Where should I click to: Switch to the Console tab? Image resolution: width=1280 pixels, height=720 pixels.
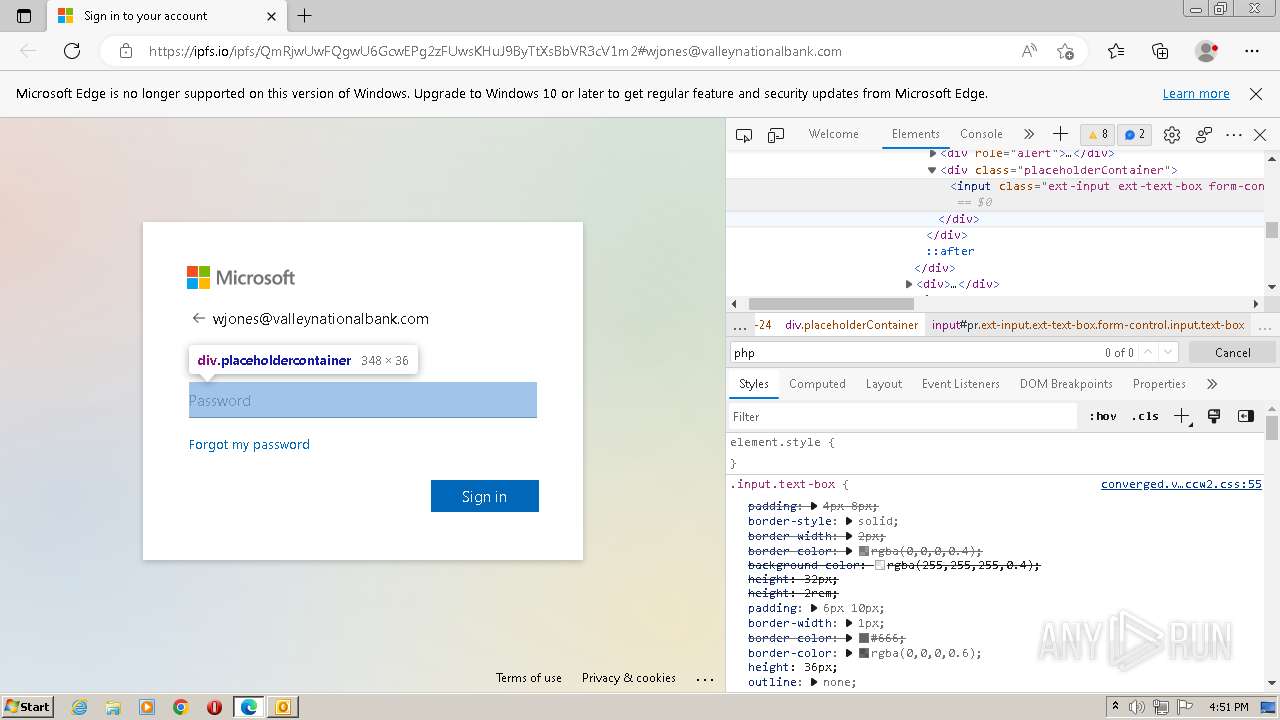click(981, 134)
